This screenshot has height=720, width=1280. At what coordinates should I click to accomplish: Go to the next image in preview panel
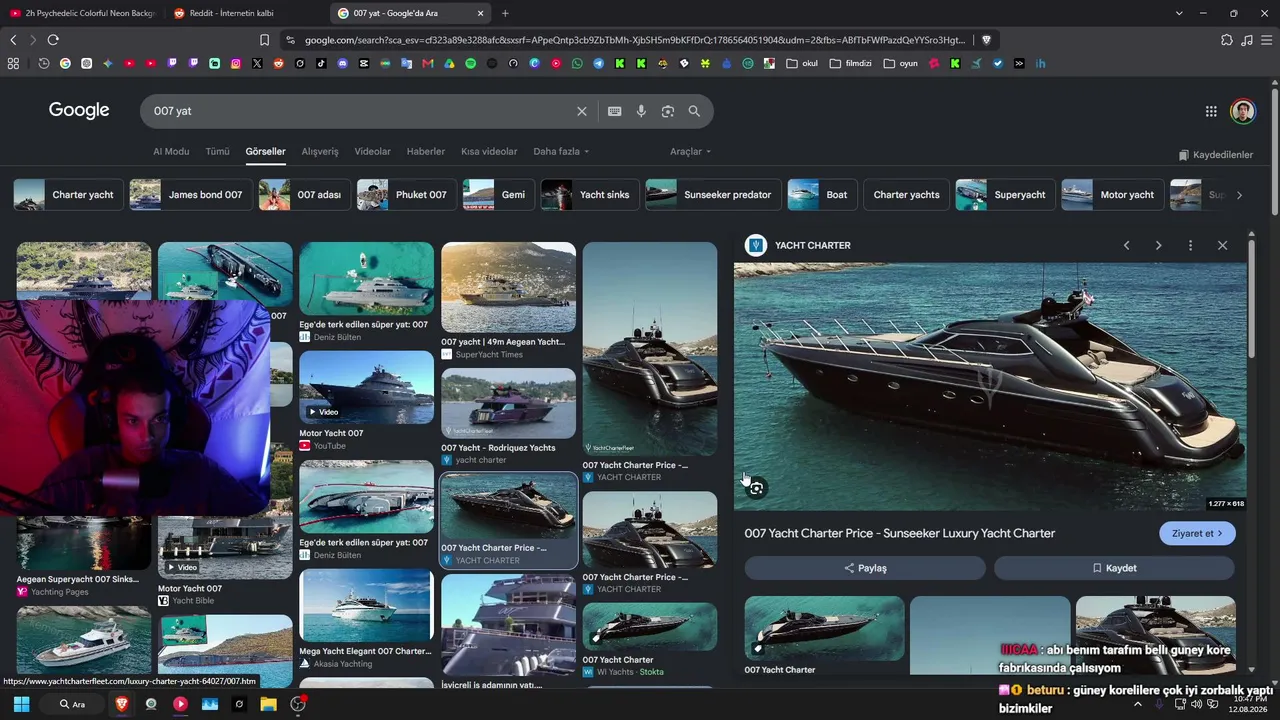pos(1158,245)
